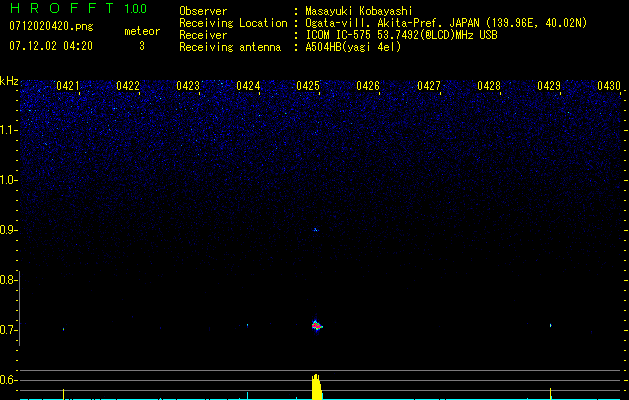Click the small echo dot near 0424
Screen dimensions: 629x400
point(248,325)
